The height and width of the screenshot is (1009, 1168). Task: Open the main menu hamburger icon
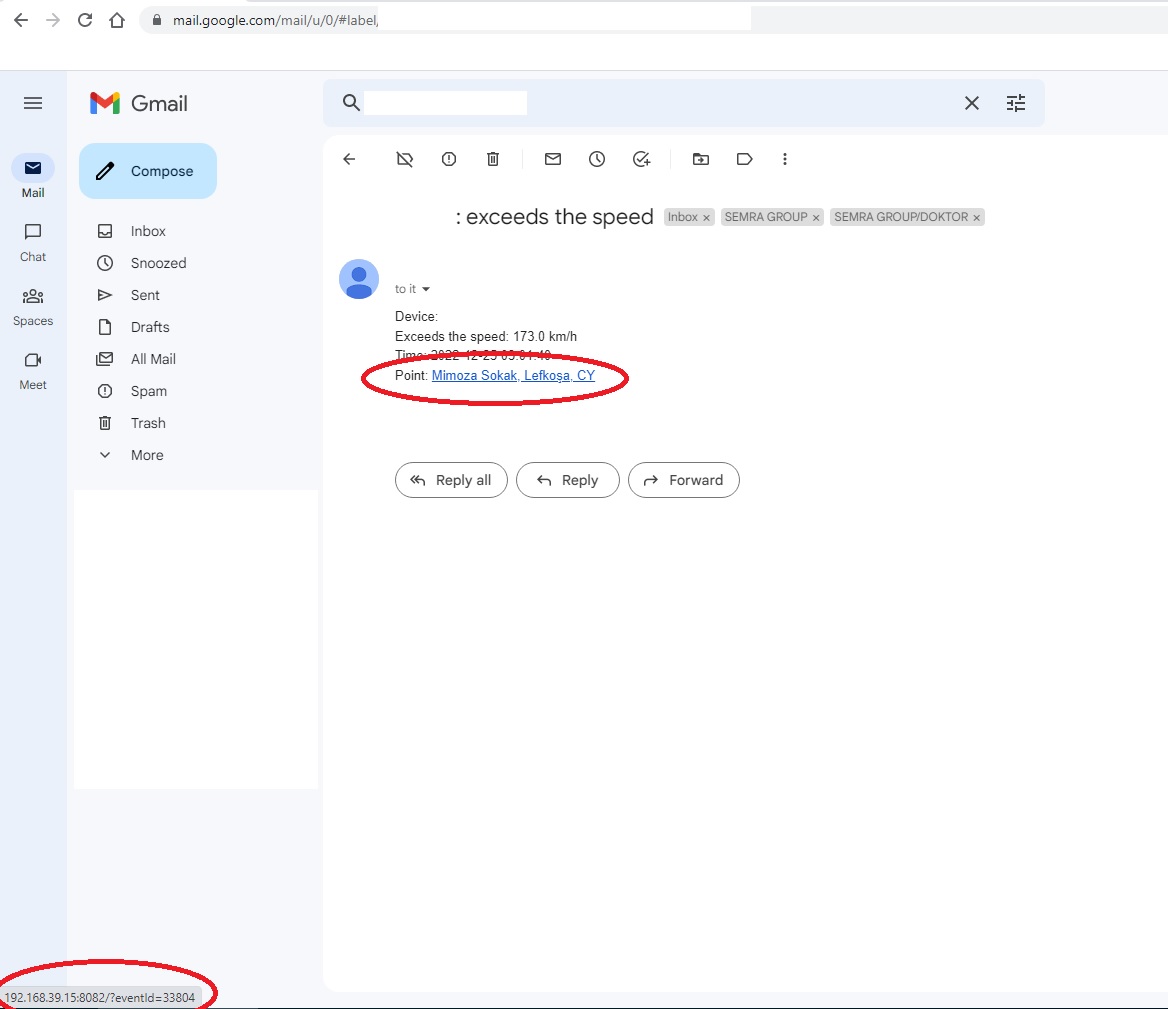(33, 102)
